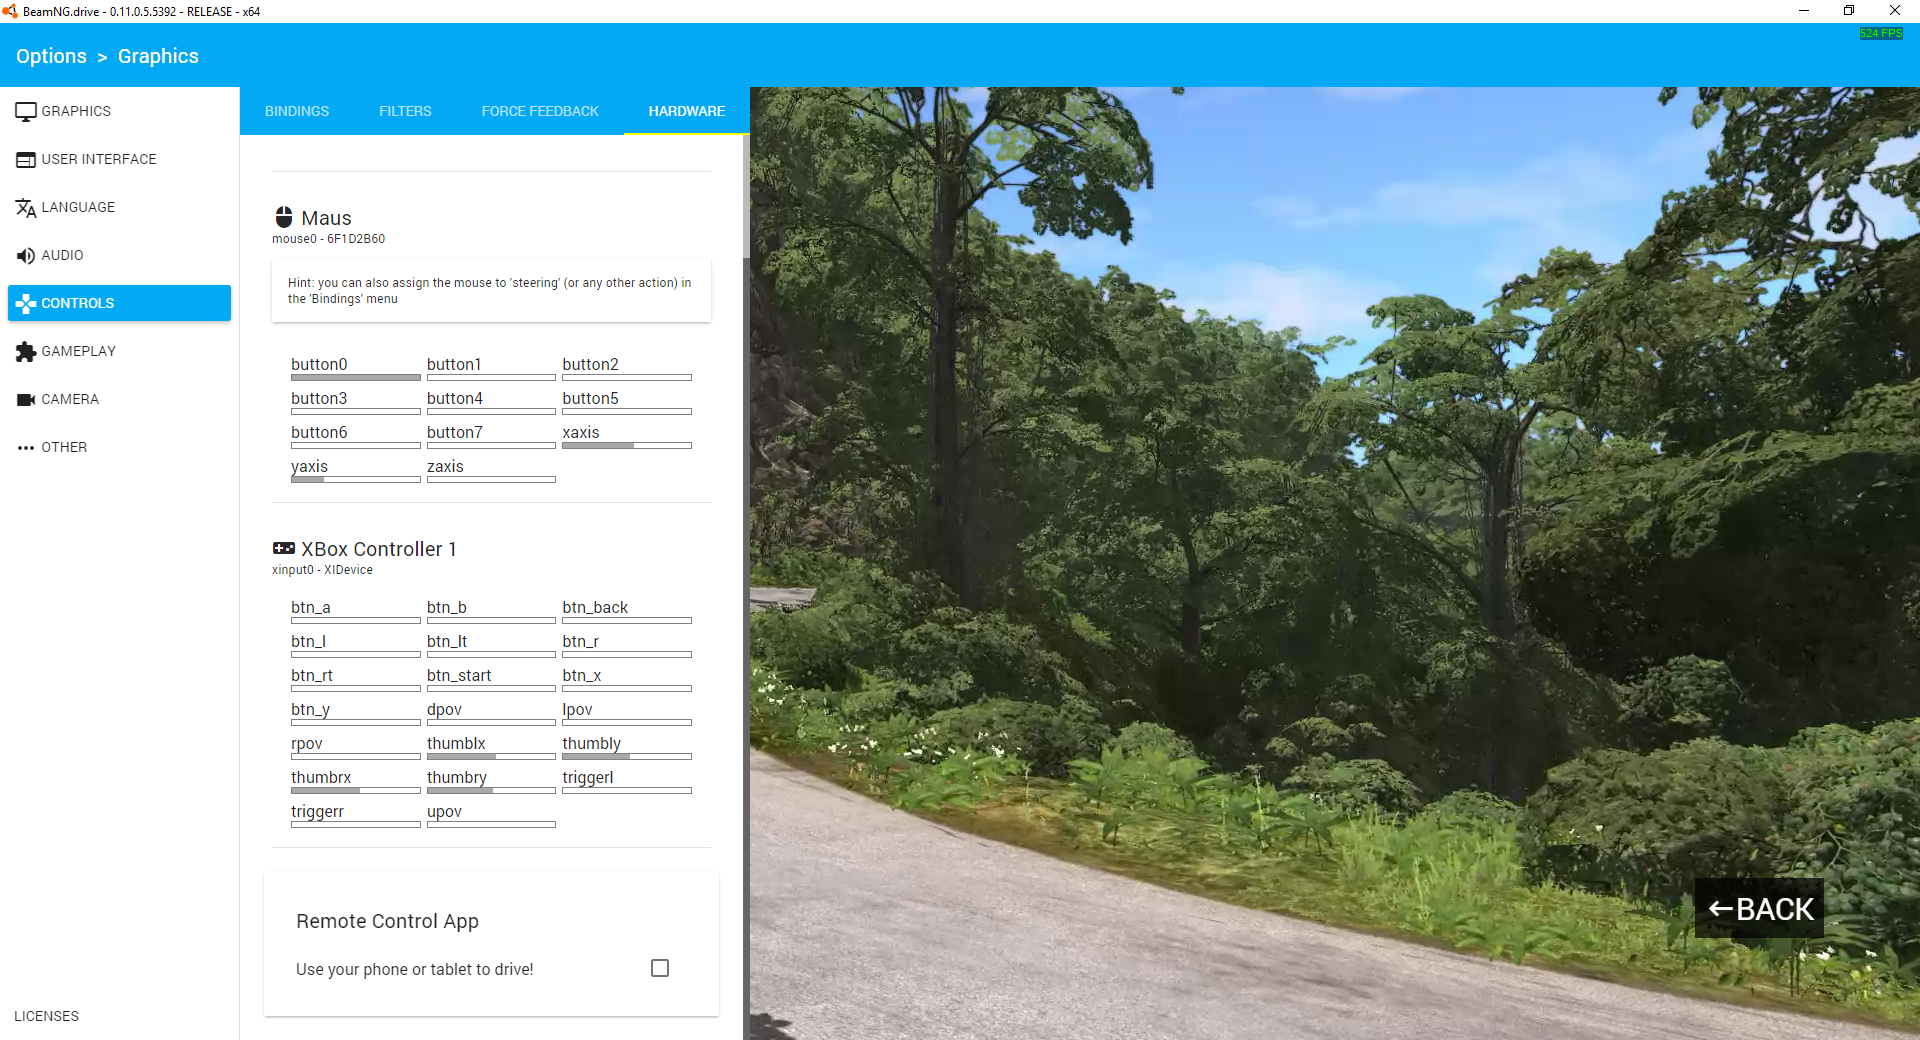Click the btn_rt controller label
Screen dimensions: 1920x1040
click(x=312, y=675)
